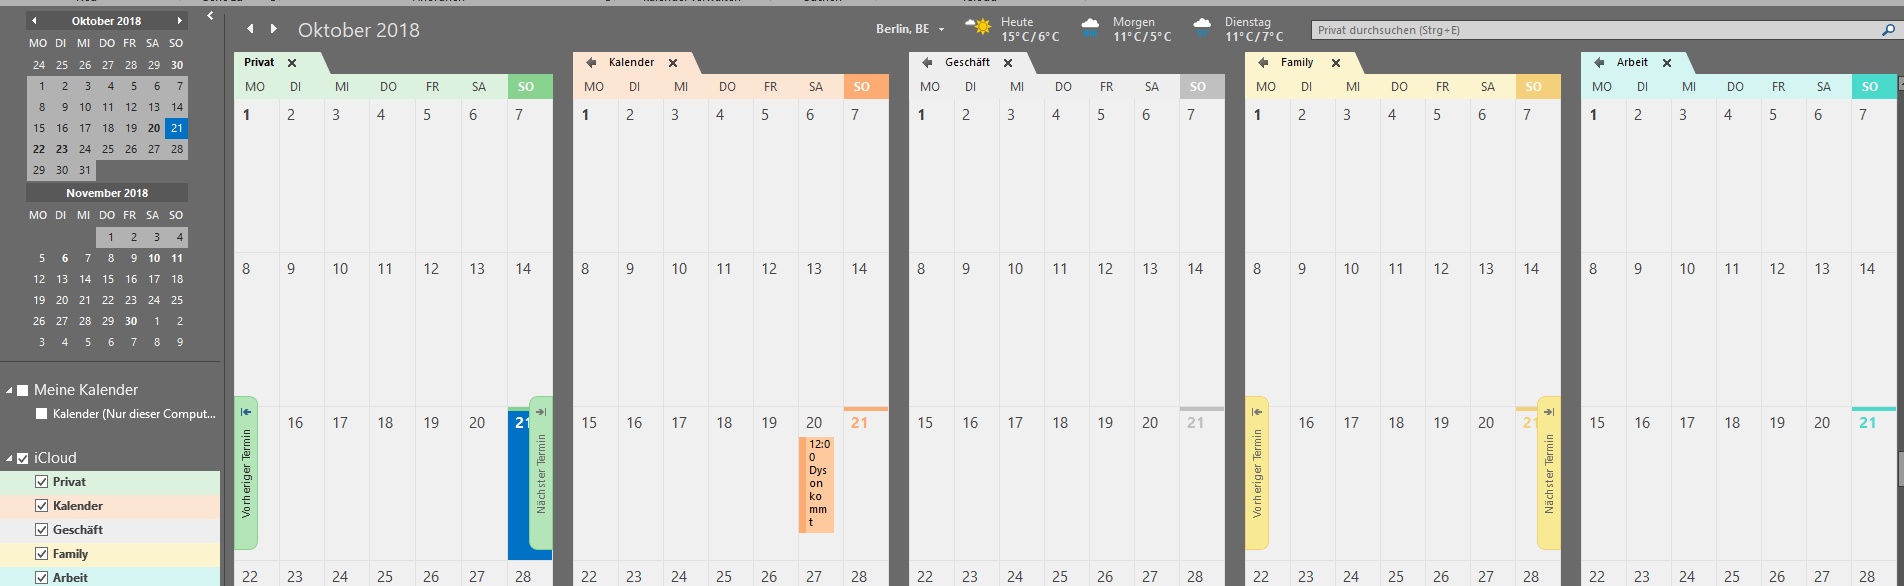Click overlay arrow on Geschäft tab
Image resolution: width=1904 pixels, height=586 pixels.
coord(928,62)
